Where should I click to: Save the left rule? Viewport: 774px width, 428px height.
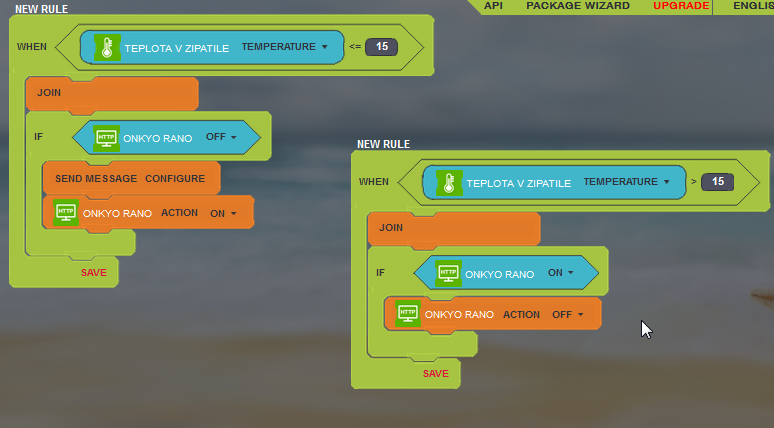tap(94, 272)
